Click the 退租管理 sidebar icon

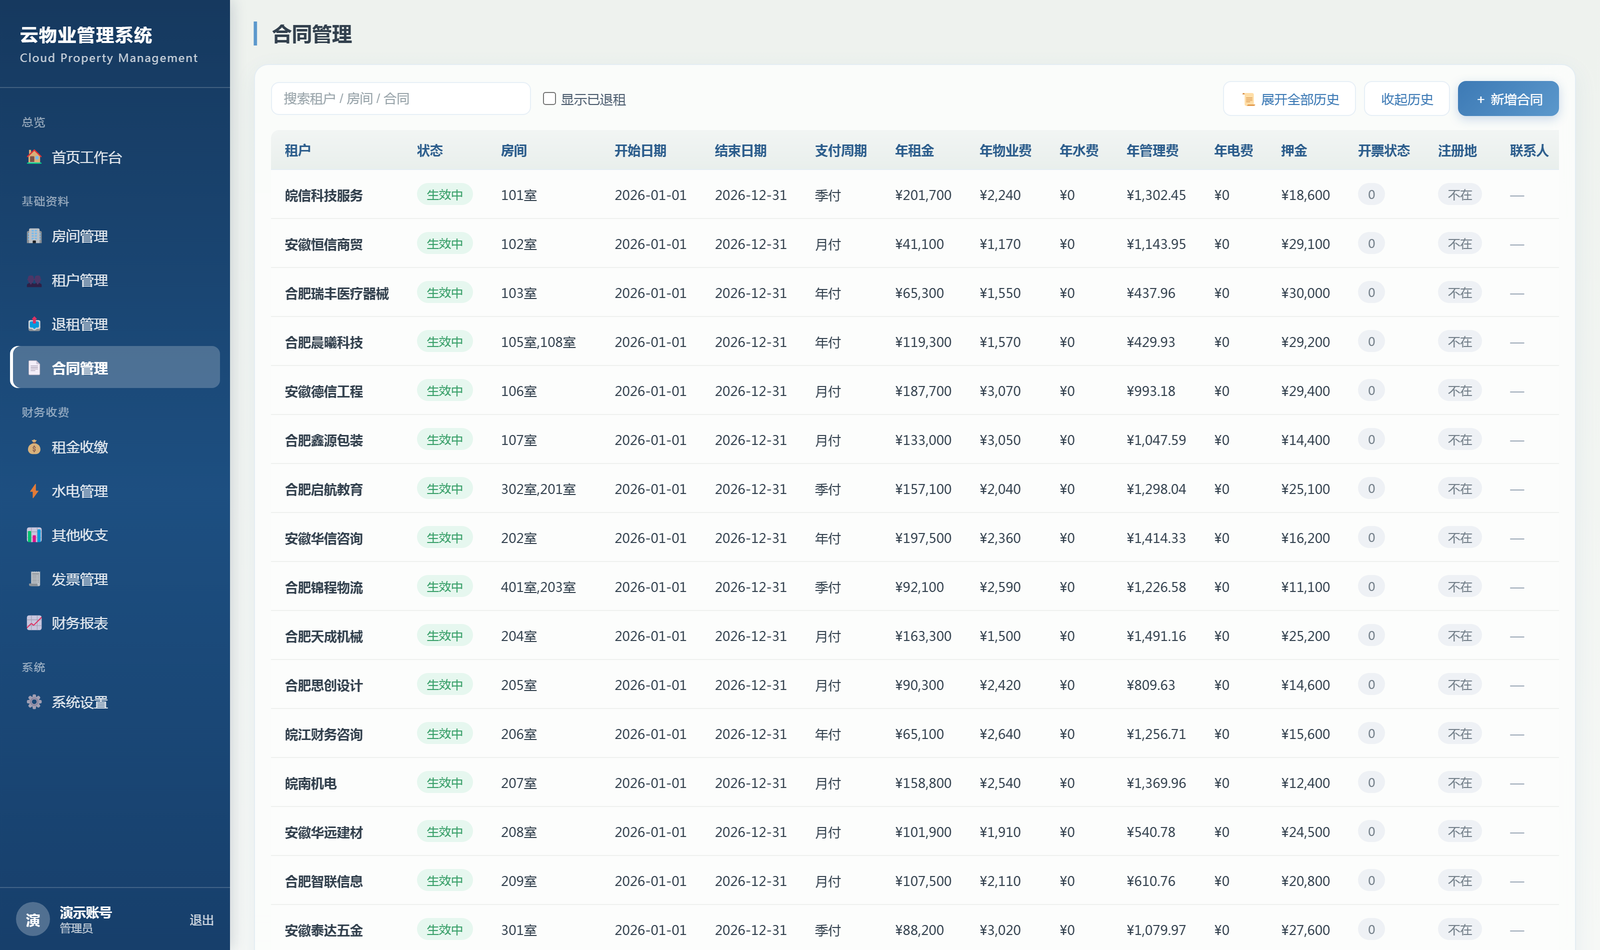(x=34, y=324)
